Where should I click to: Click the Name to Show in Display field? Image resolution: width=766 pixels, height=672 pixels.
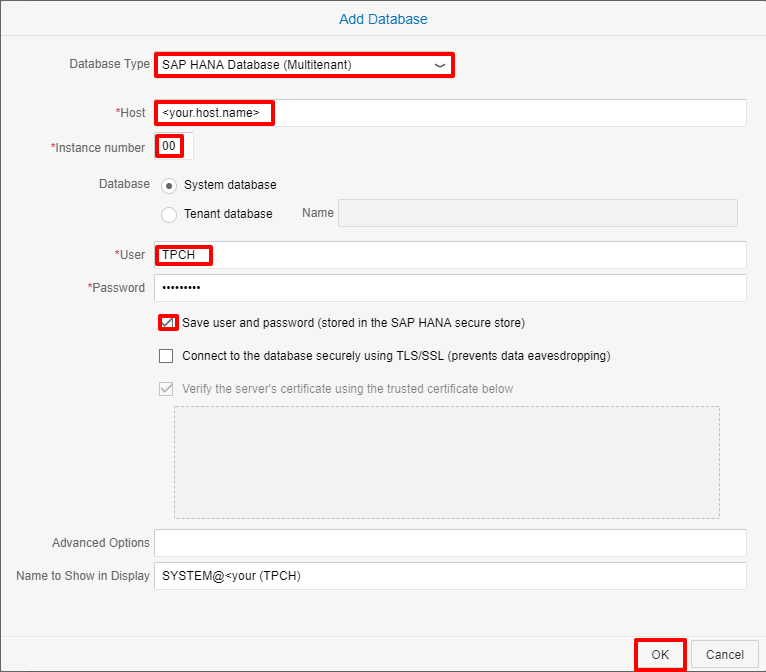450,576
